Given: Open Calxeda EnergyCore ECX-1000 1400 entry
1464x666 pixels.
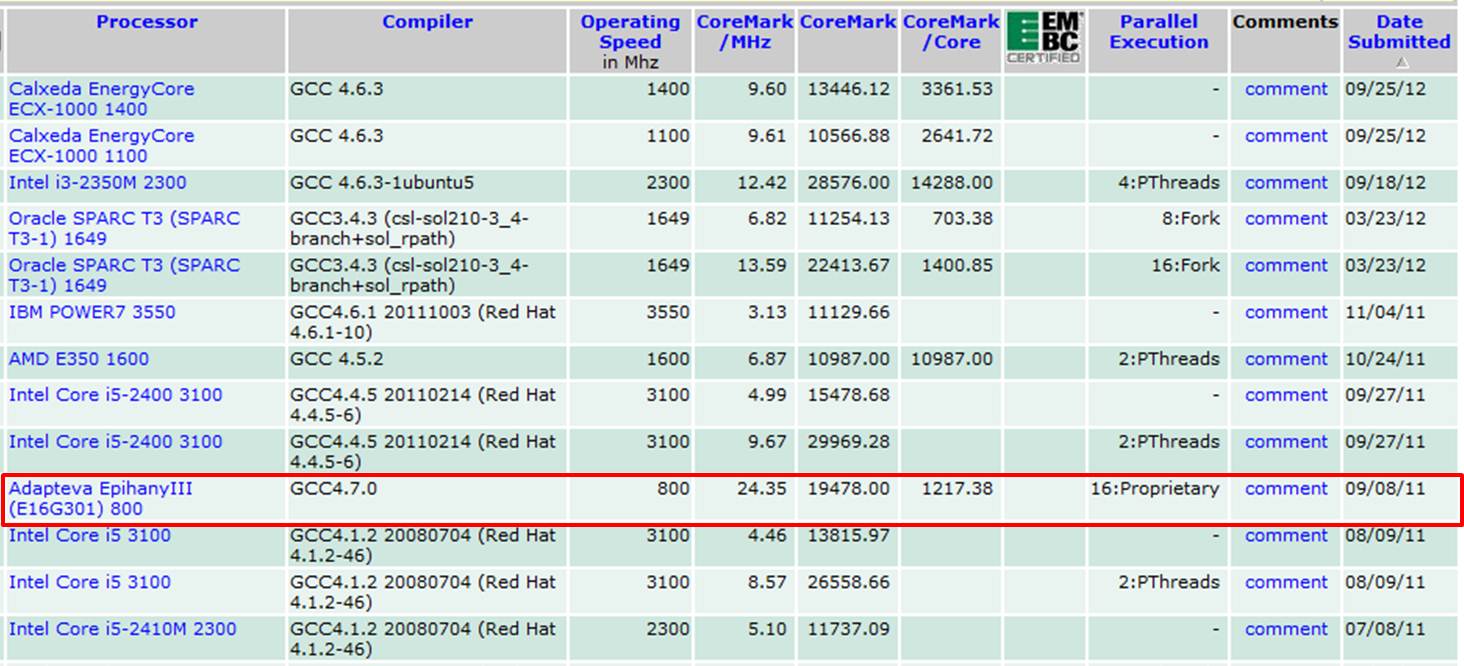Looking at the screenshot, I should pos(101,99).
